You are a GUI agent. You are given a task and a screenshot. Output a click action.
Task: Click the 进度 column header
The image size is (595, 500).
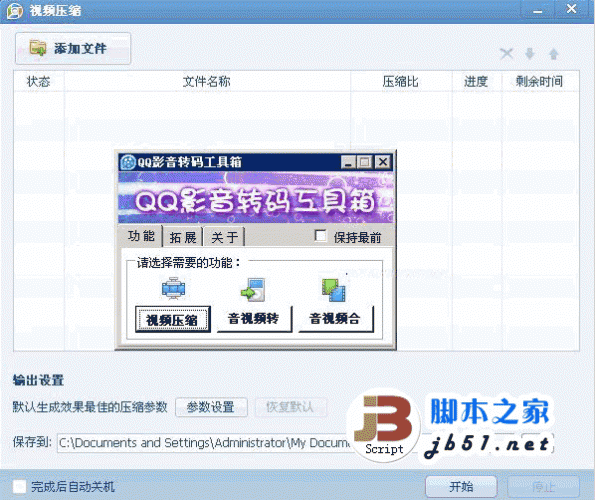(476, 81)
